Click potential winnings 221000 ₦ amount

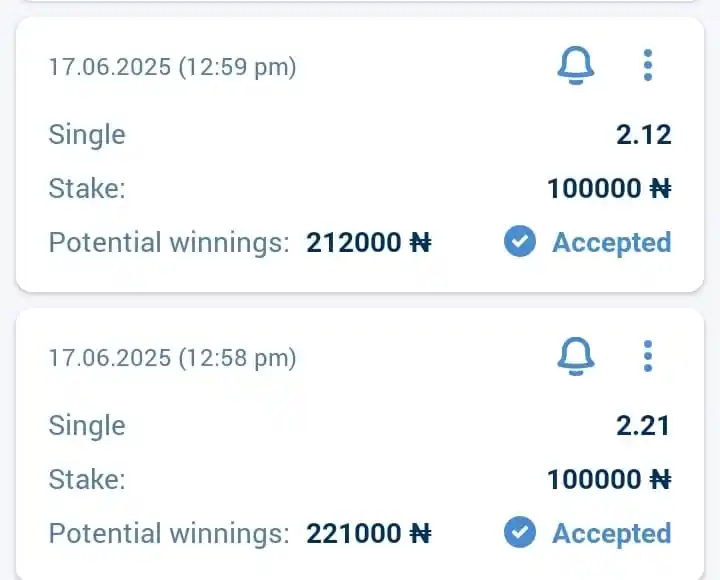pyautogui.click(x=369, y=534)
